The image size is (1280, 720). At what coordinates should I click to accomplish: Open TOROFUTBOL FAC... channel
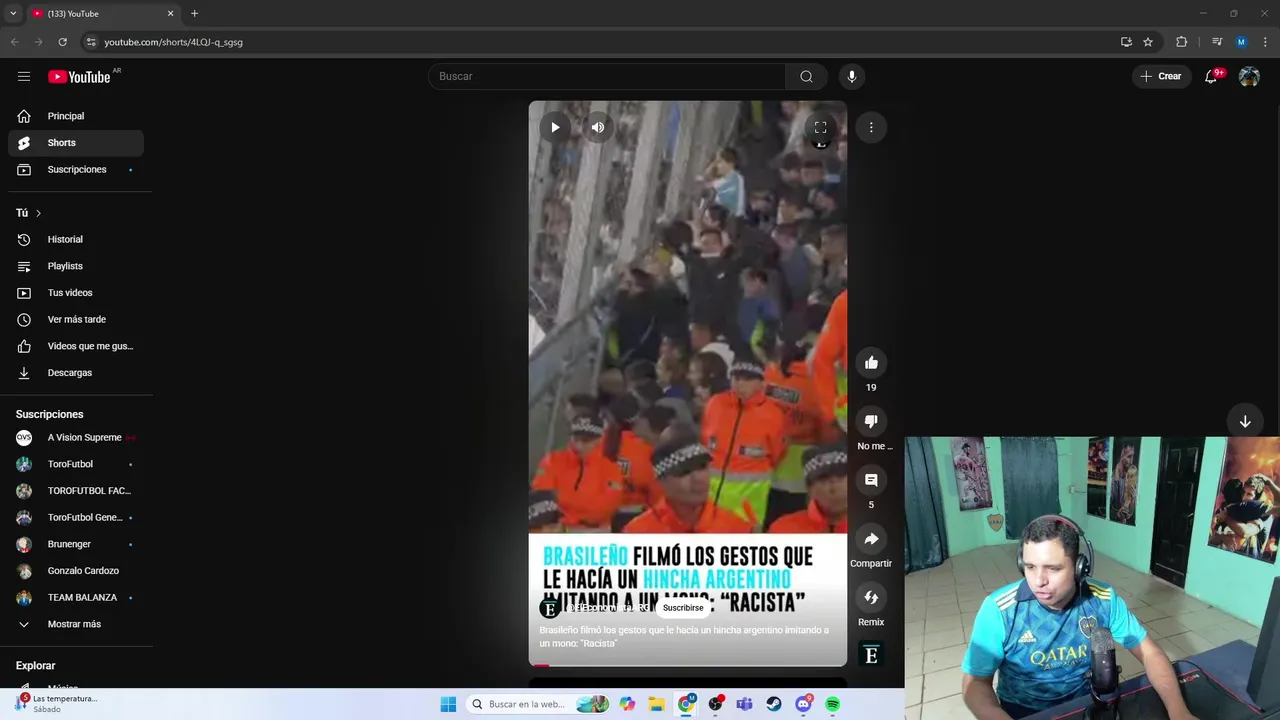pyautogui.click(x=76, y=491)
